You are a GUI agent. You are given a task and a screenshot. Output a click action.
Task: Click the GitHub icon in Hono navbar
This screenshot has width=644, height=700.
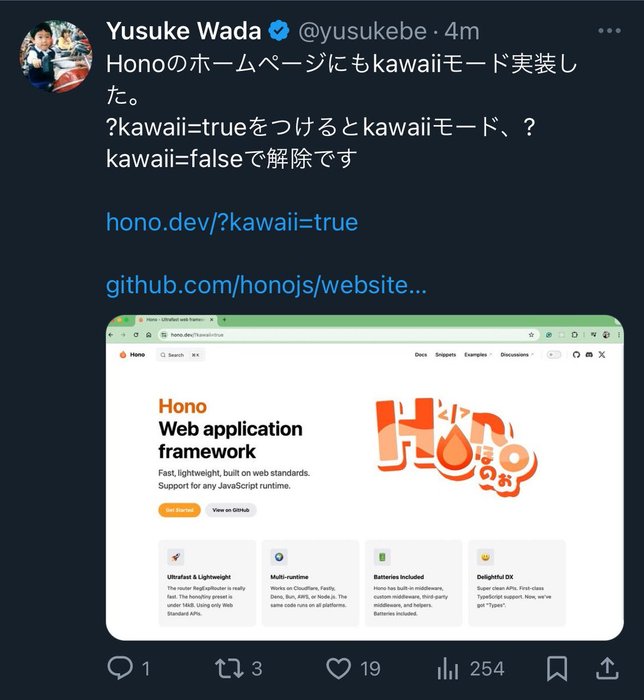click(x=576, y=354)
